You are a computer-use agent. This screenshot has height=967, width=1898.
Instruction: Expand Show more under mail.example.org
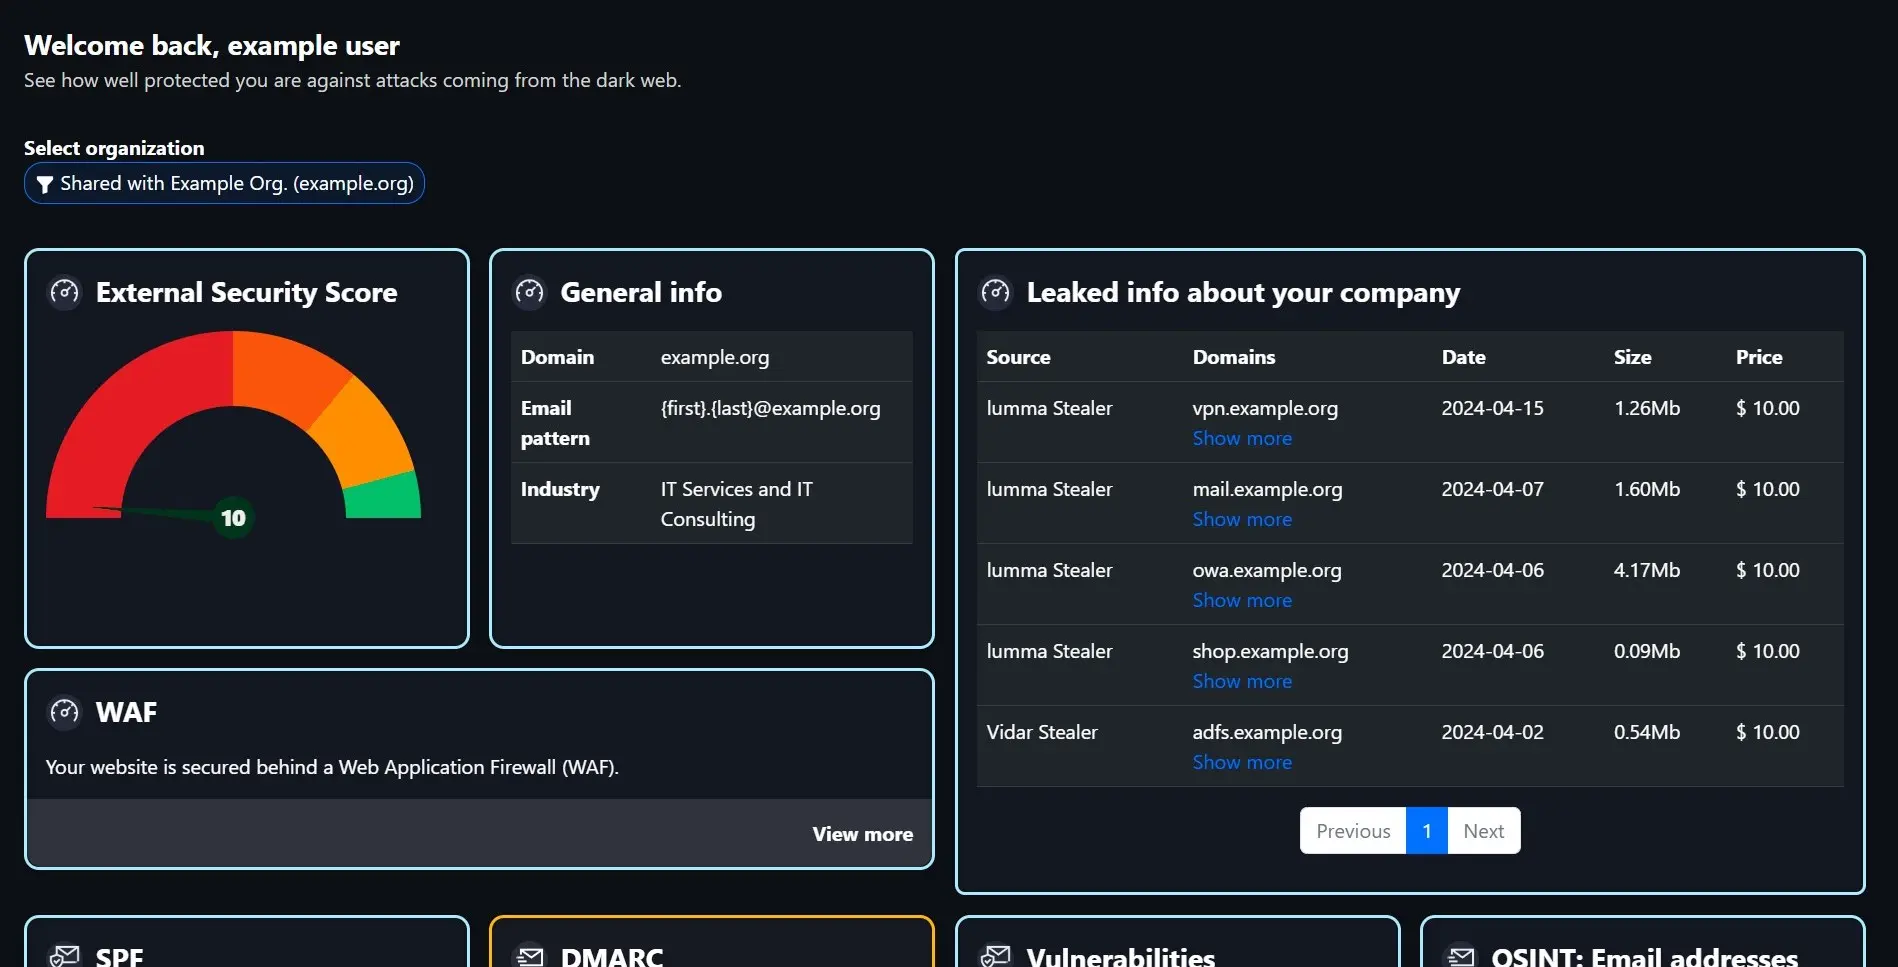(x=1241, y=519)
